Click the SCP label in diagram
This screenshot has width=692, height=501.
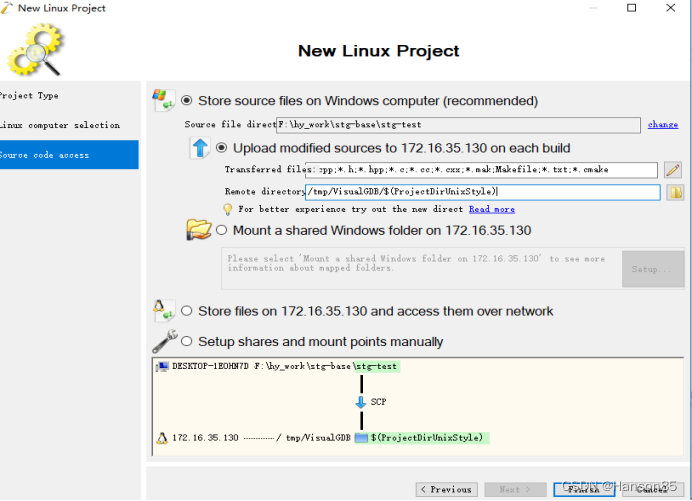[x=378, y=402]
